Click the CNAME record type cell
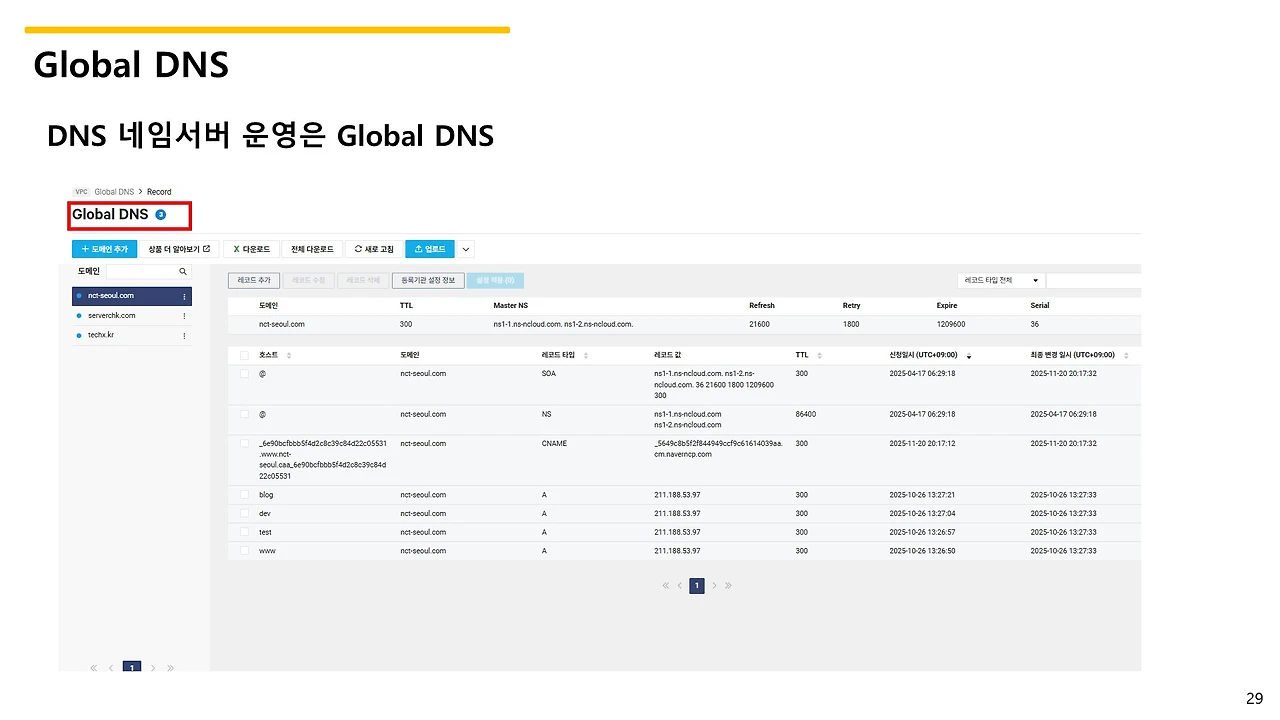1280x720 pixels. point(554,444)
